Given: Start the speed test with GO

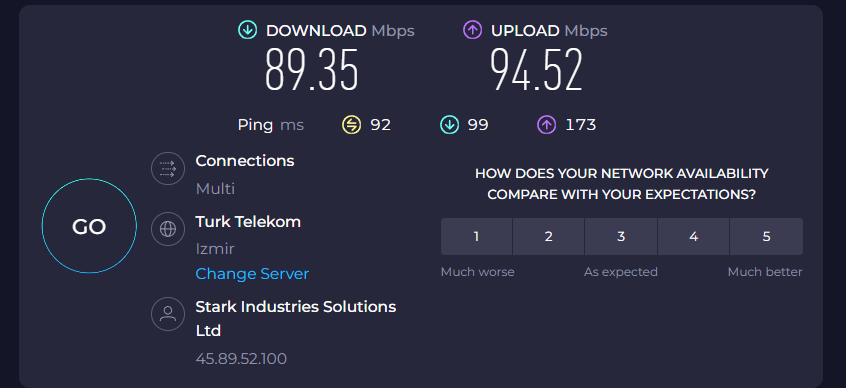Looking at the screenshot, I should 89,226.
